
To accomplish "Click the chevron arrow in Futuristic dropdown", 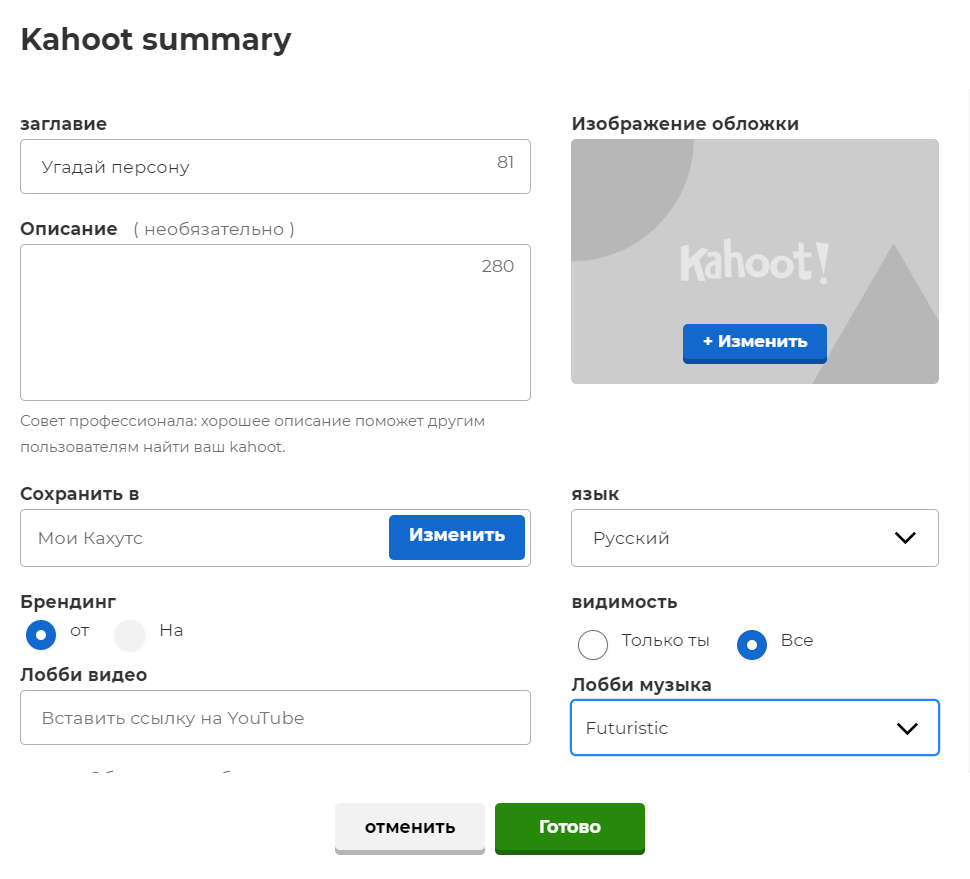I will click(907, 729).
